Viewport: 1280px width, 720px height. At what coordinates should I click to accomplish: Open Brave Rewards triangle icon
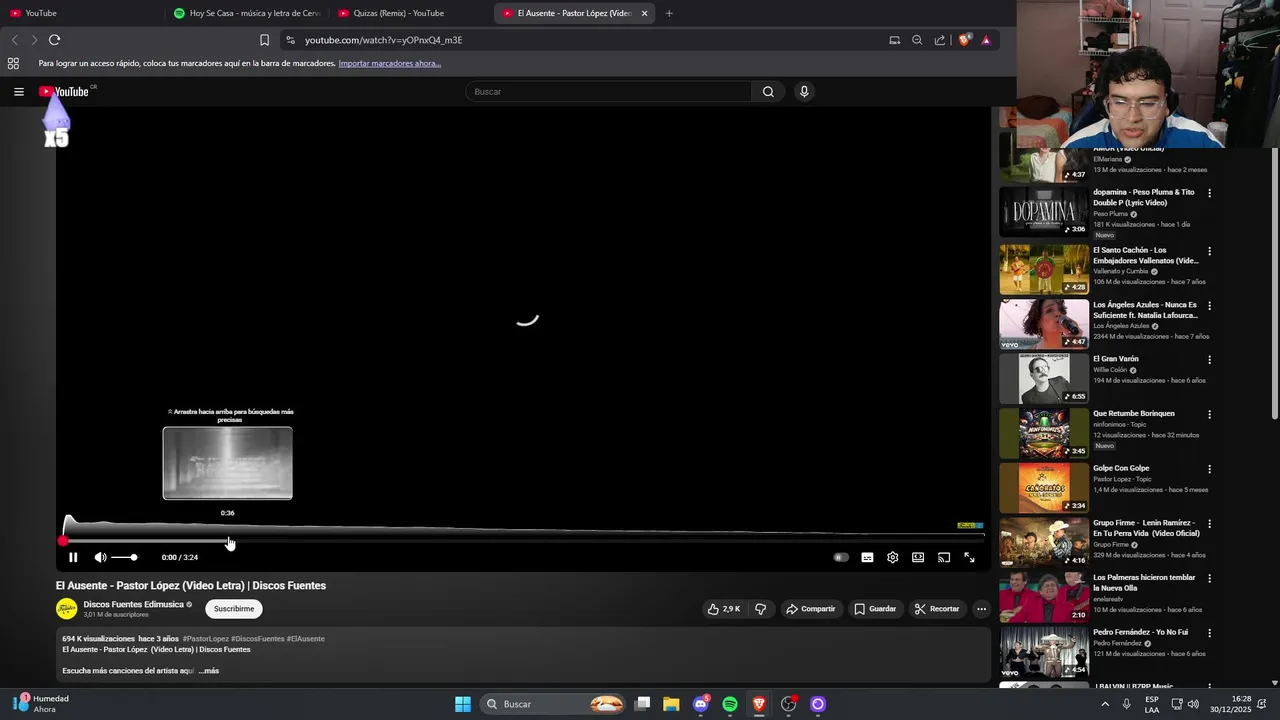pyautogui.click(x=986, y=40)
